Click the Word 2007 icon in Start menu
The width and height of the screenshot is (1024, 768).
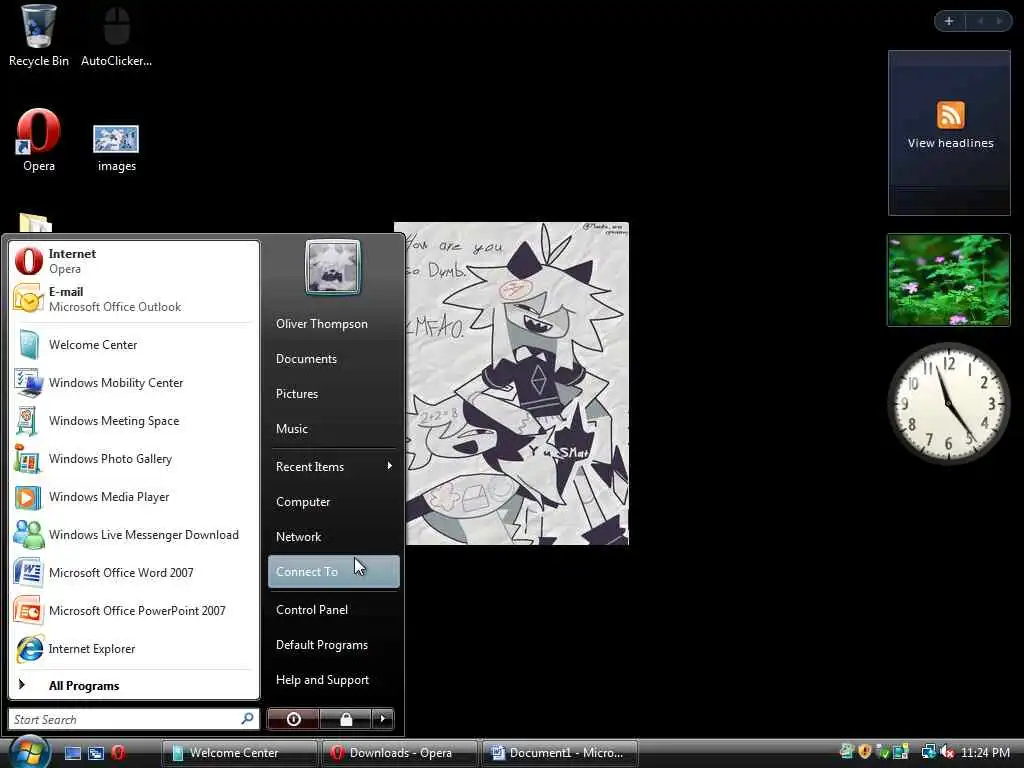[x=29, y=573]
